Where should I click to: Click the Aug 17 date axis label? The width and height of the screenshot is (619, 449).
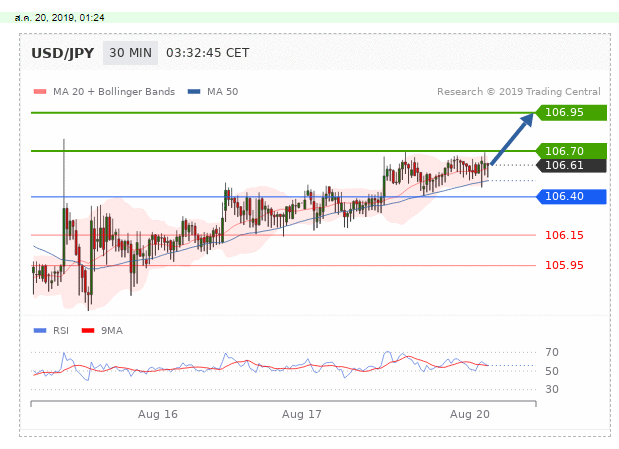click(302, 414)
